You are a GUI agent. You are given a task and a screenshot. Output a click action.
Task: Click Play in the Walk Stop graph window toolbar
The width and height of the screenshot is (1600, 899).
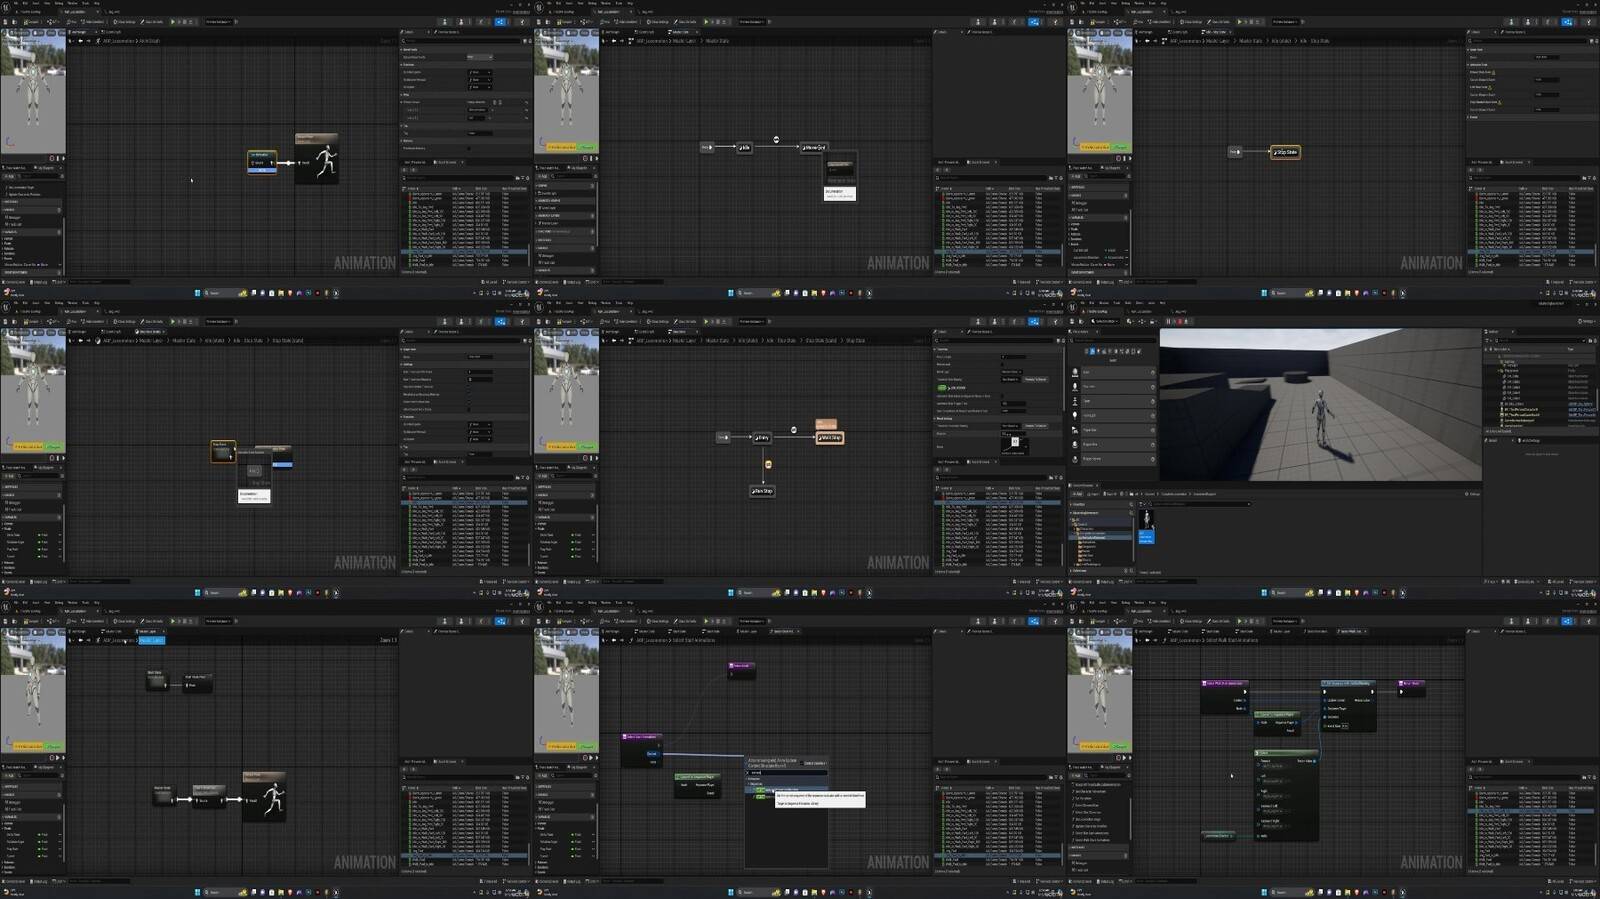[x=706, y=321]
